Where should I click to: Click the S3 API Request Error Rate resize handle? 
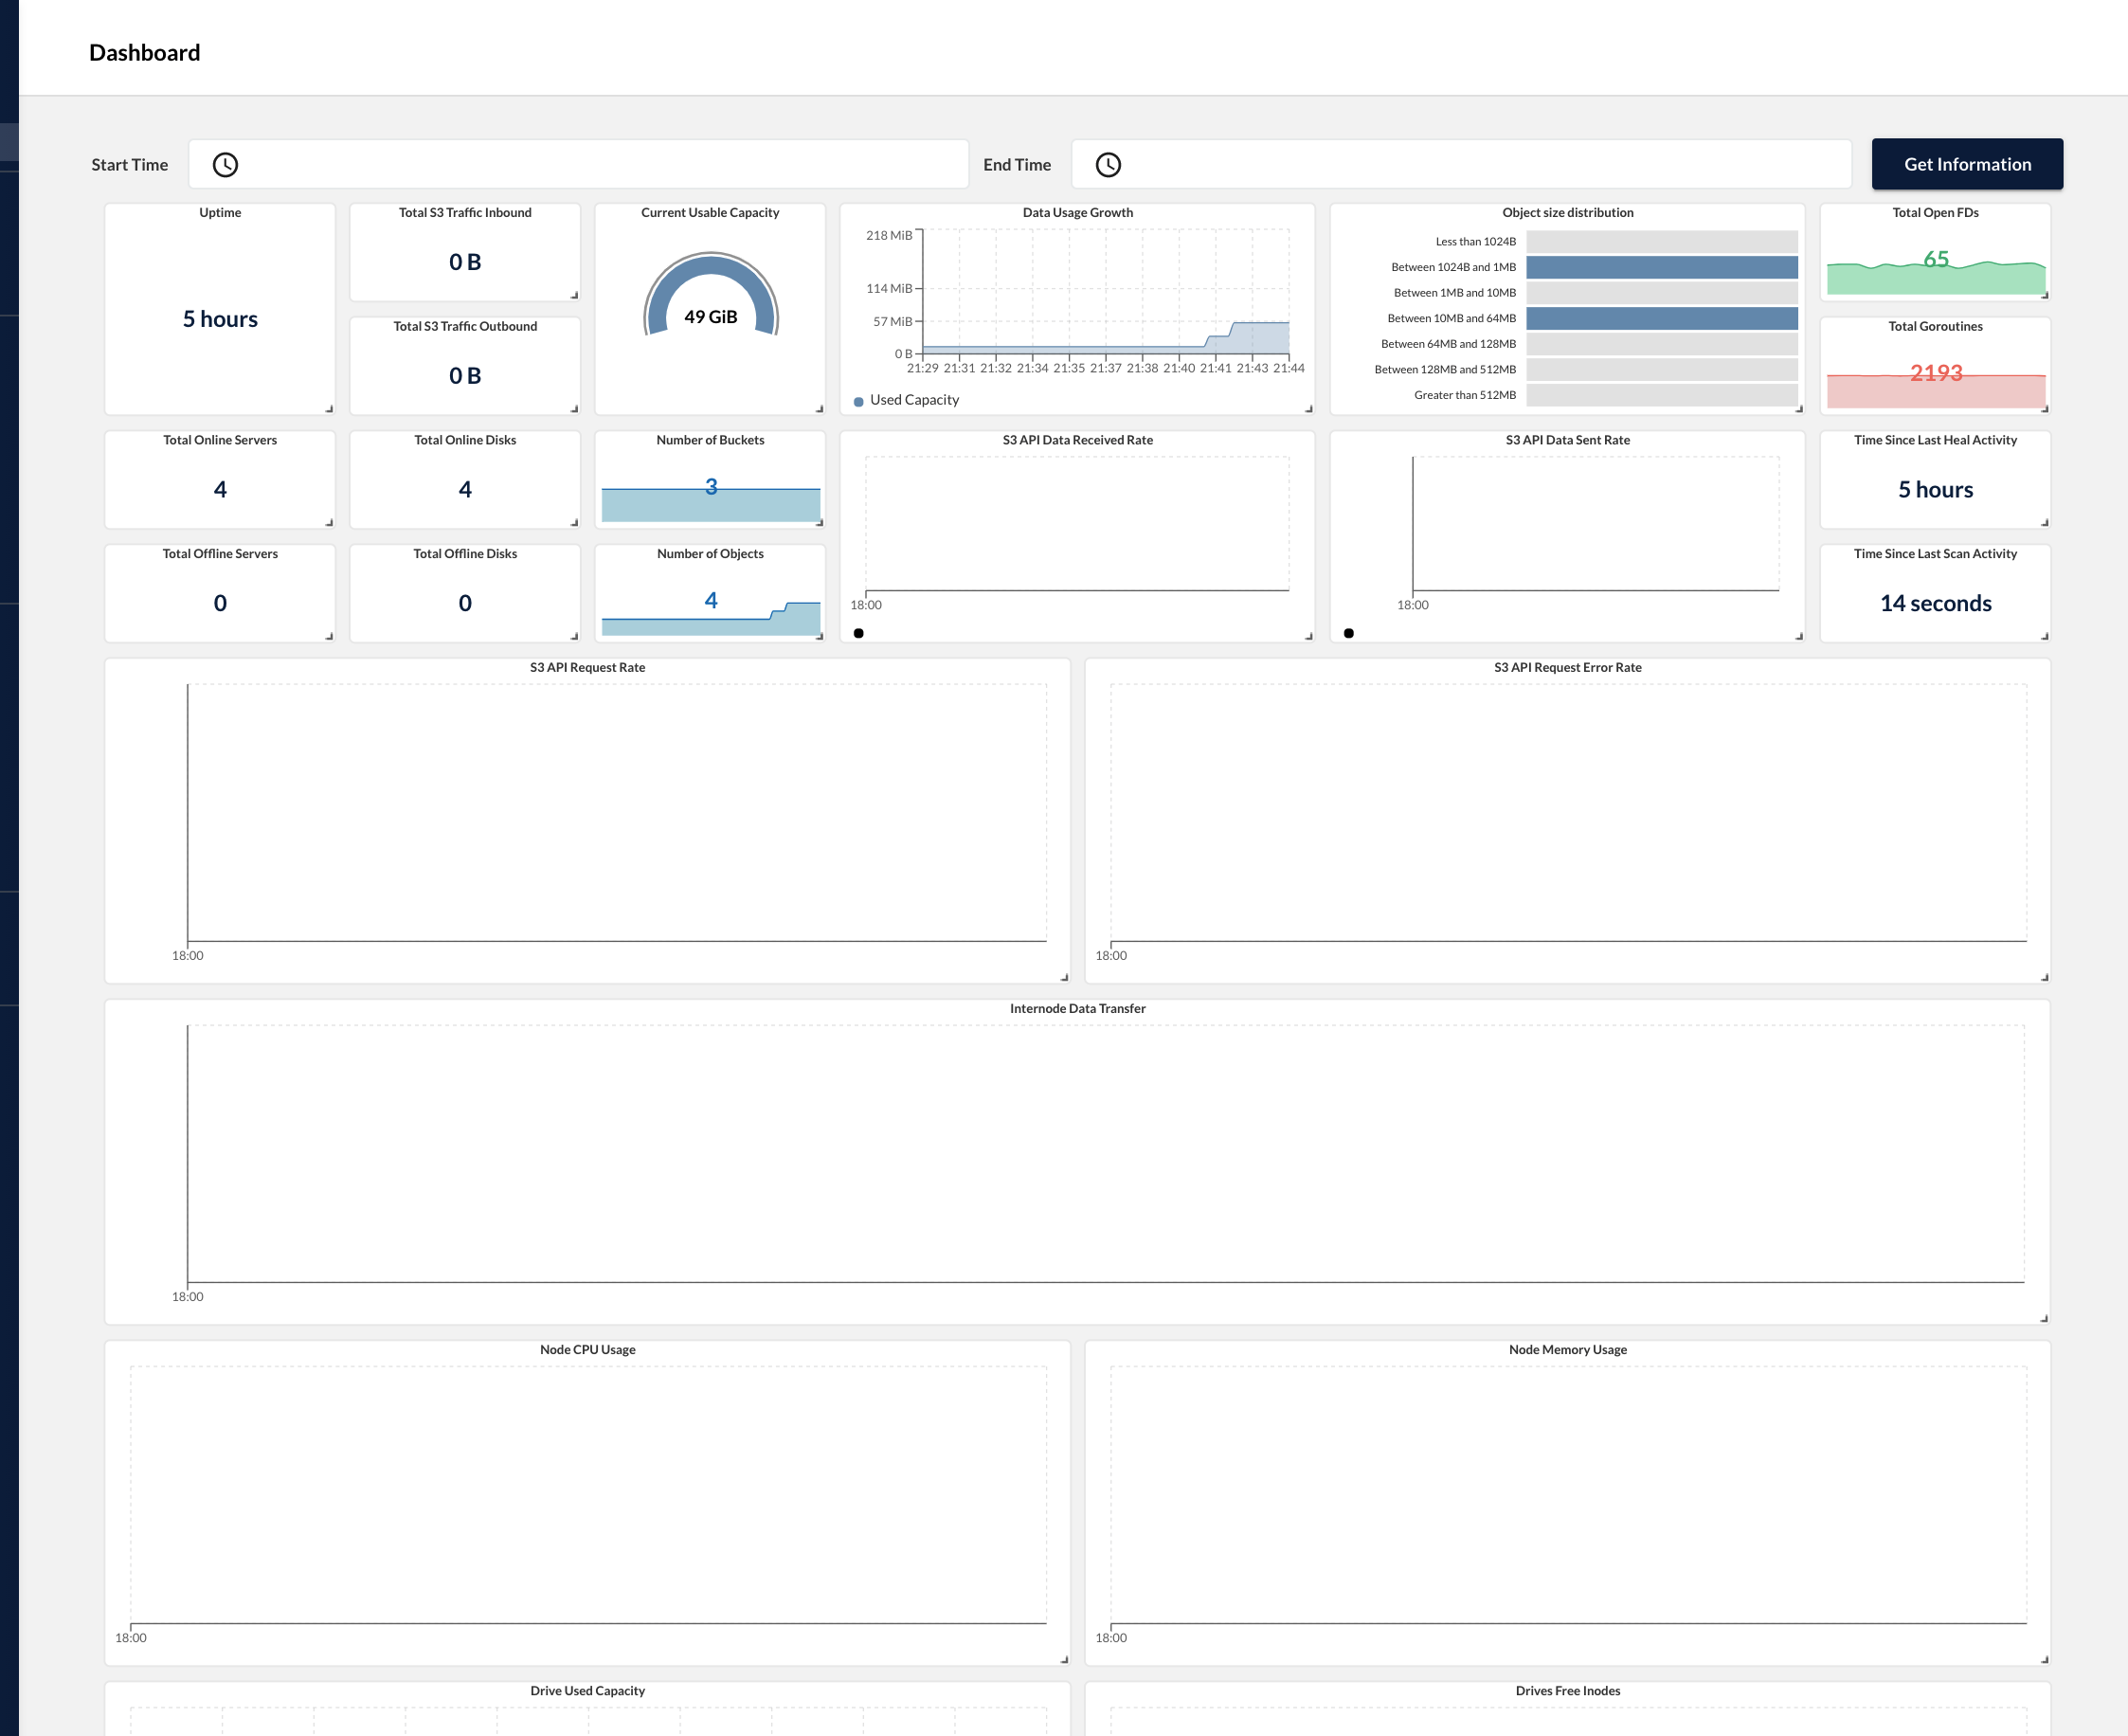pyautogui.click(x=2044, y=977)
